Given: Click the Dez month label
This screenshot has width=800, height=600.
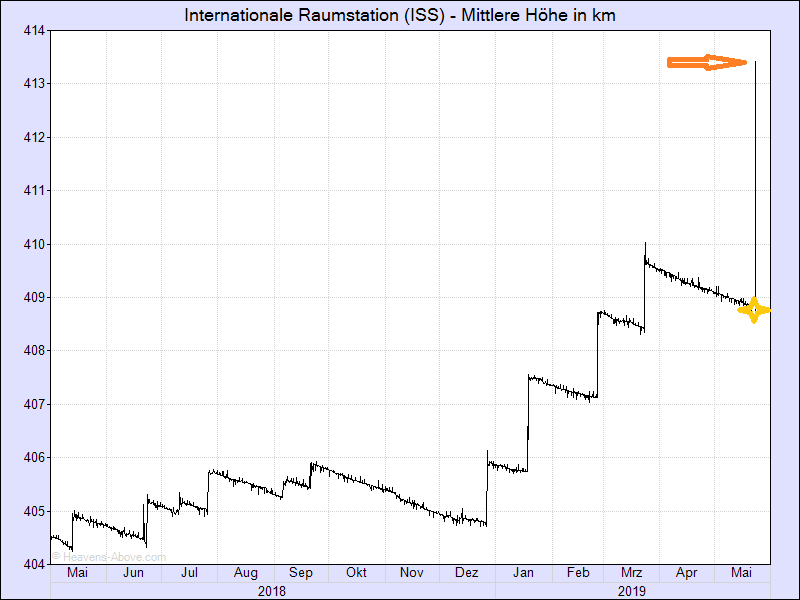Looking at the screenshot, I should (465, 573).
